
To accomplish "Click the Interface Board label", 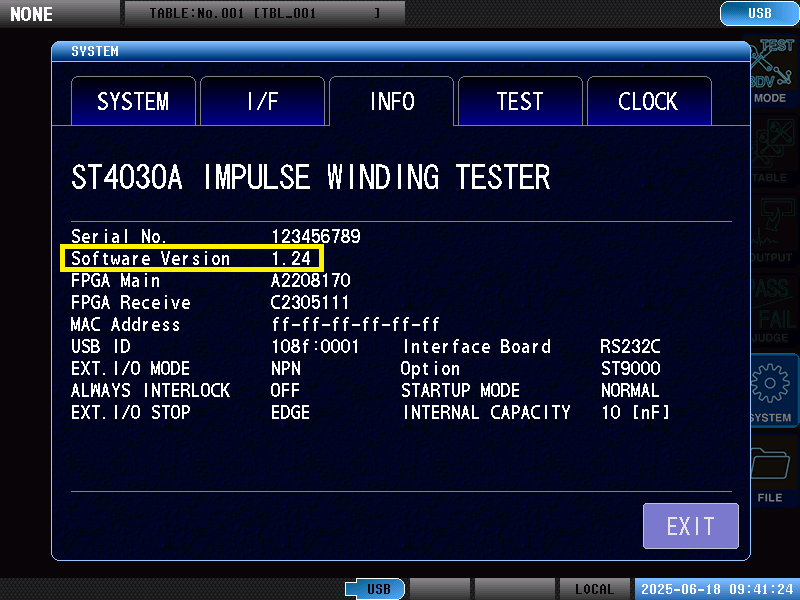I will (477, 346).
